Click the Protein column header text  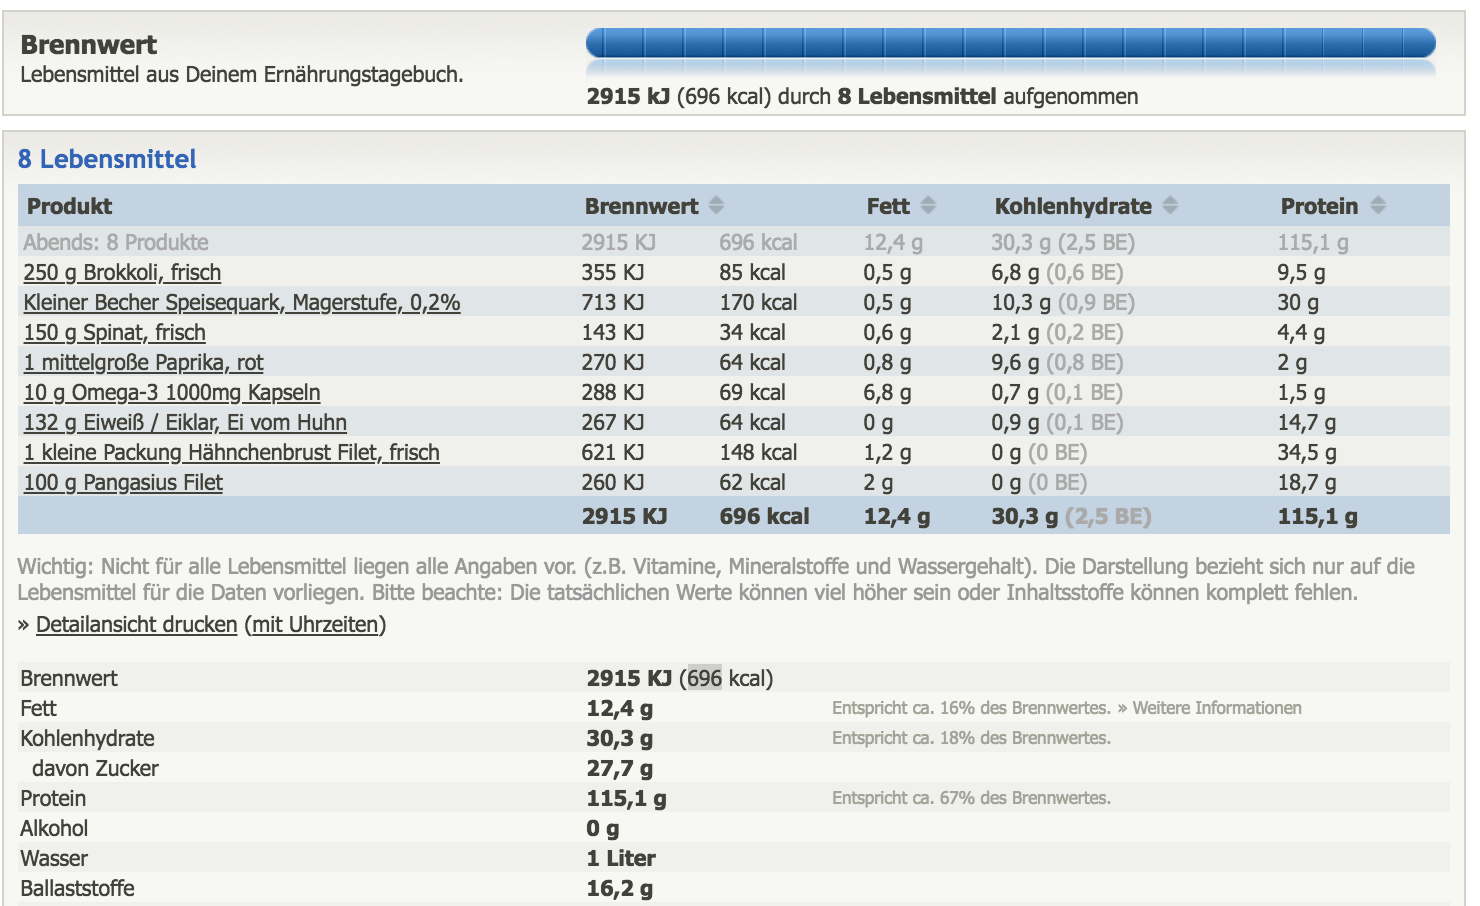coord(1319,206)
